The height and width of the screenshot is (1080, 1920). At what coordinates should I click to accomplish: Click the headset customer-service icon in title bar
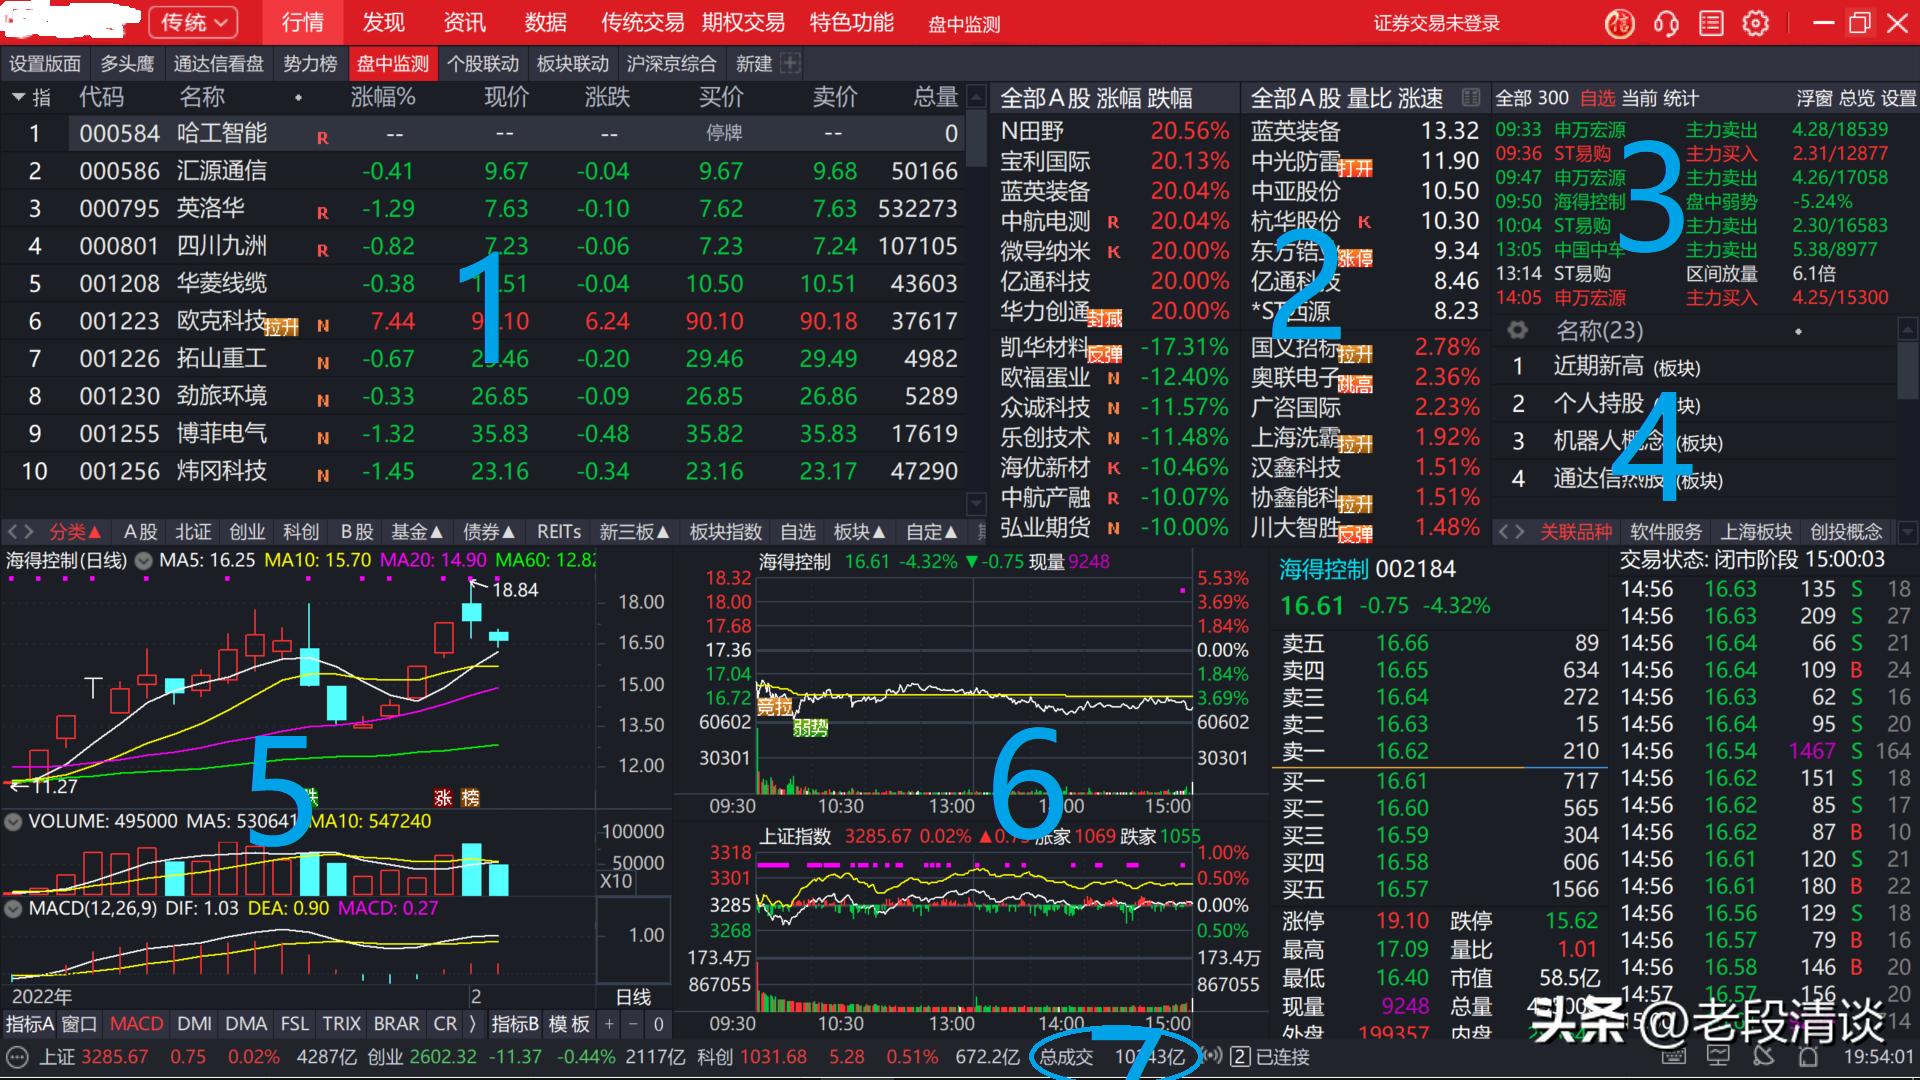click(1666, 23)
